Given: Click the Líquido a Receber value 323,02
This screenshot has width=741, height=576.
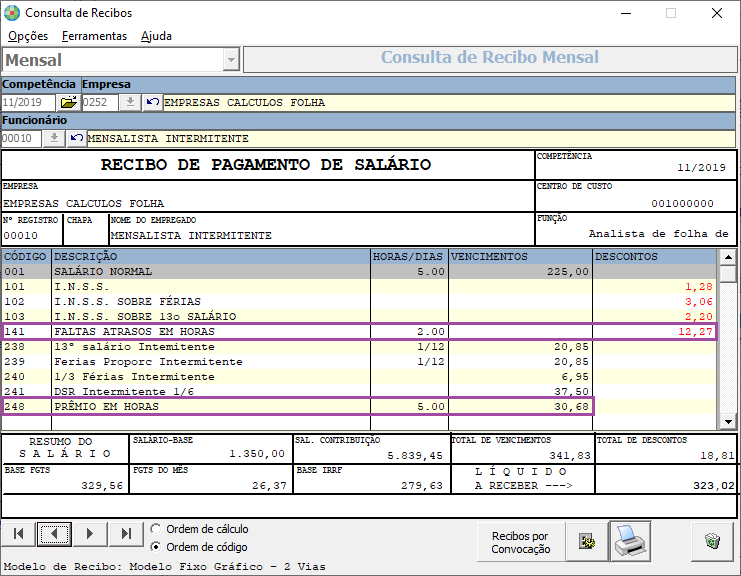Looking at the screenshot, I should pos(714,486).
